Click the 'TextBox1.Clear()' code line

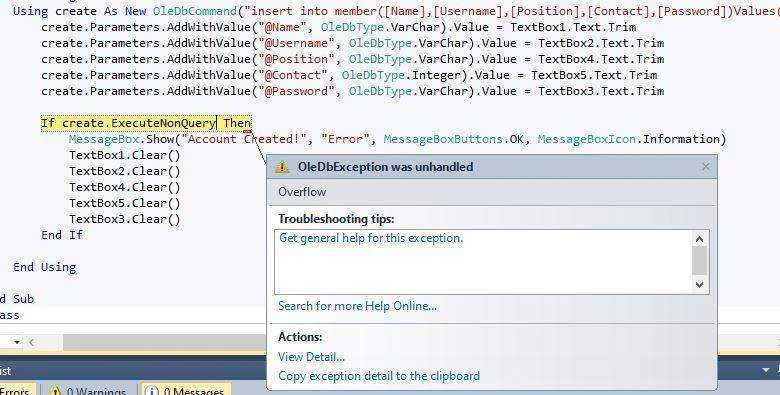(x=125, y=155)
